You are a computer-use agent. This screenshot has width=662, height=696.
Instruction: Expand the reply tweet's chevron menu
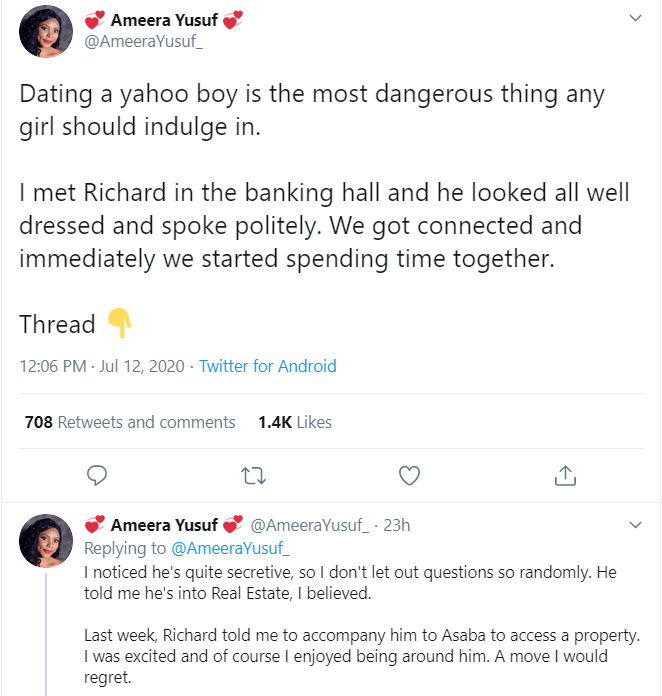click(x=634, y=524)
